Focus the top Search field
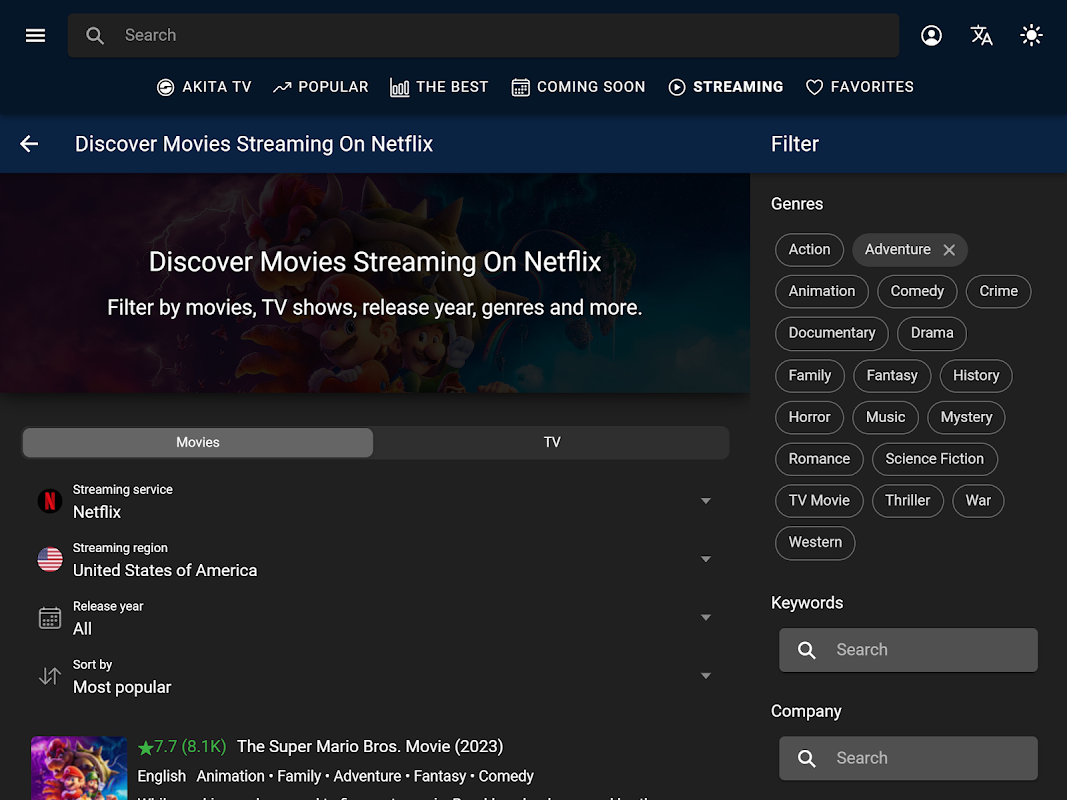1067x800 pixels. click(x=483, y=35)
